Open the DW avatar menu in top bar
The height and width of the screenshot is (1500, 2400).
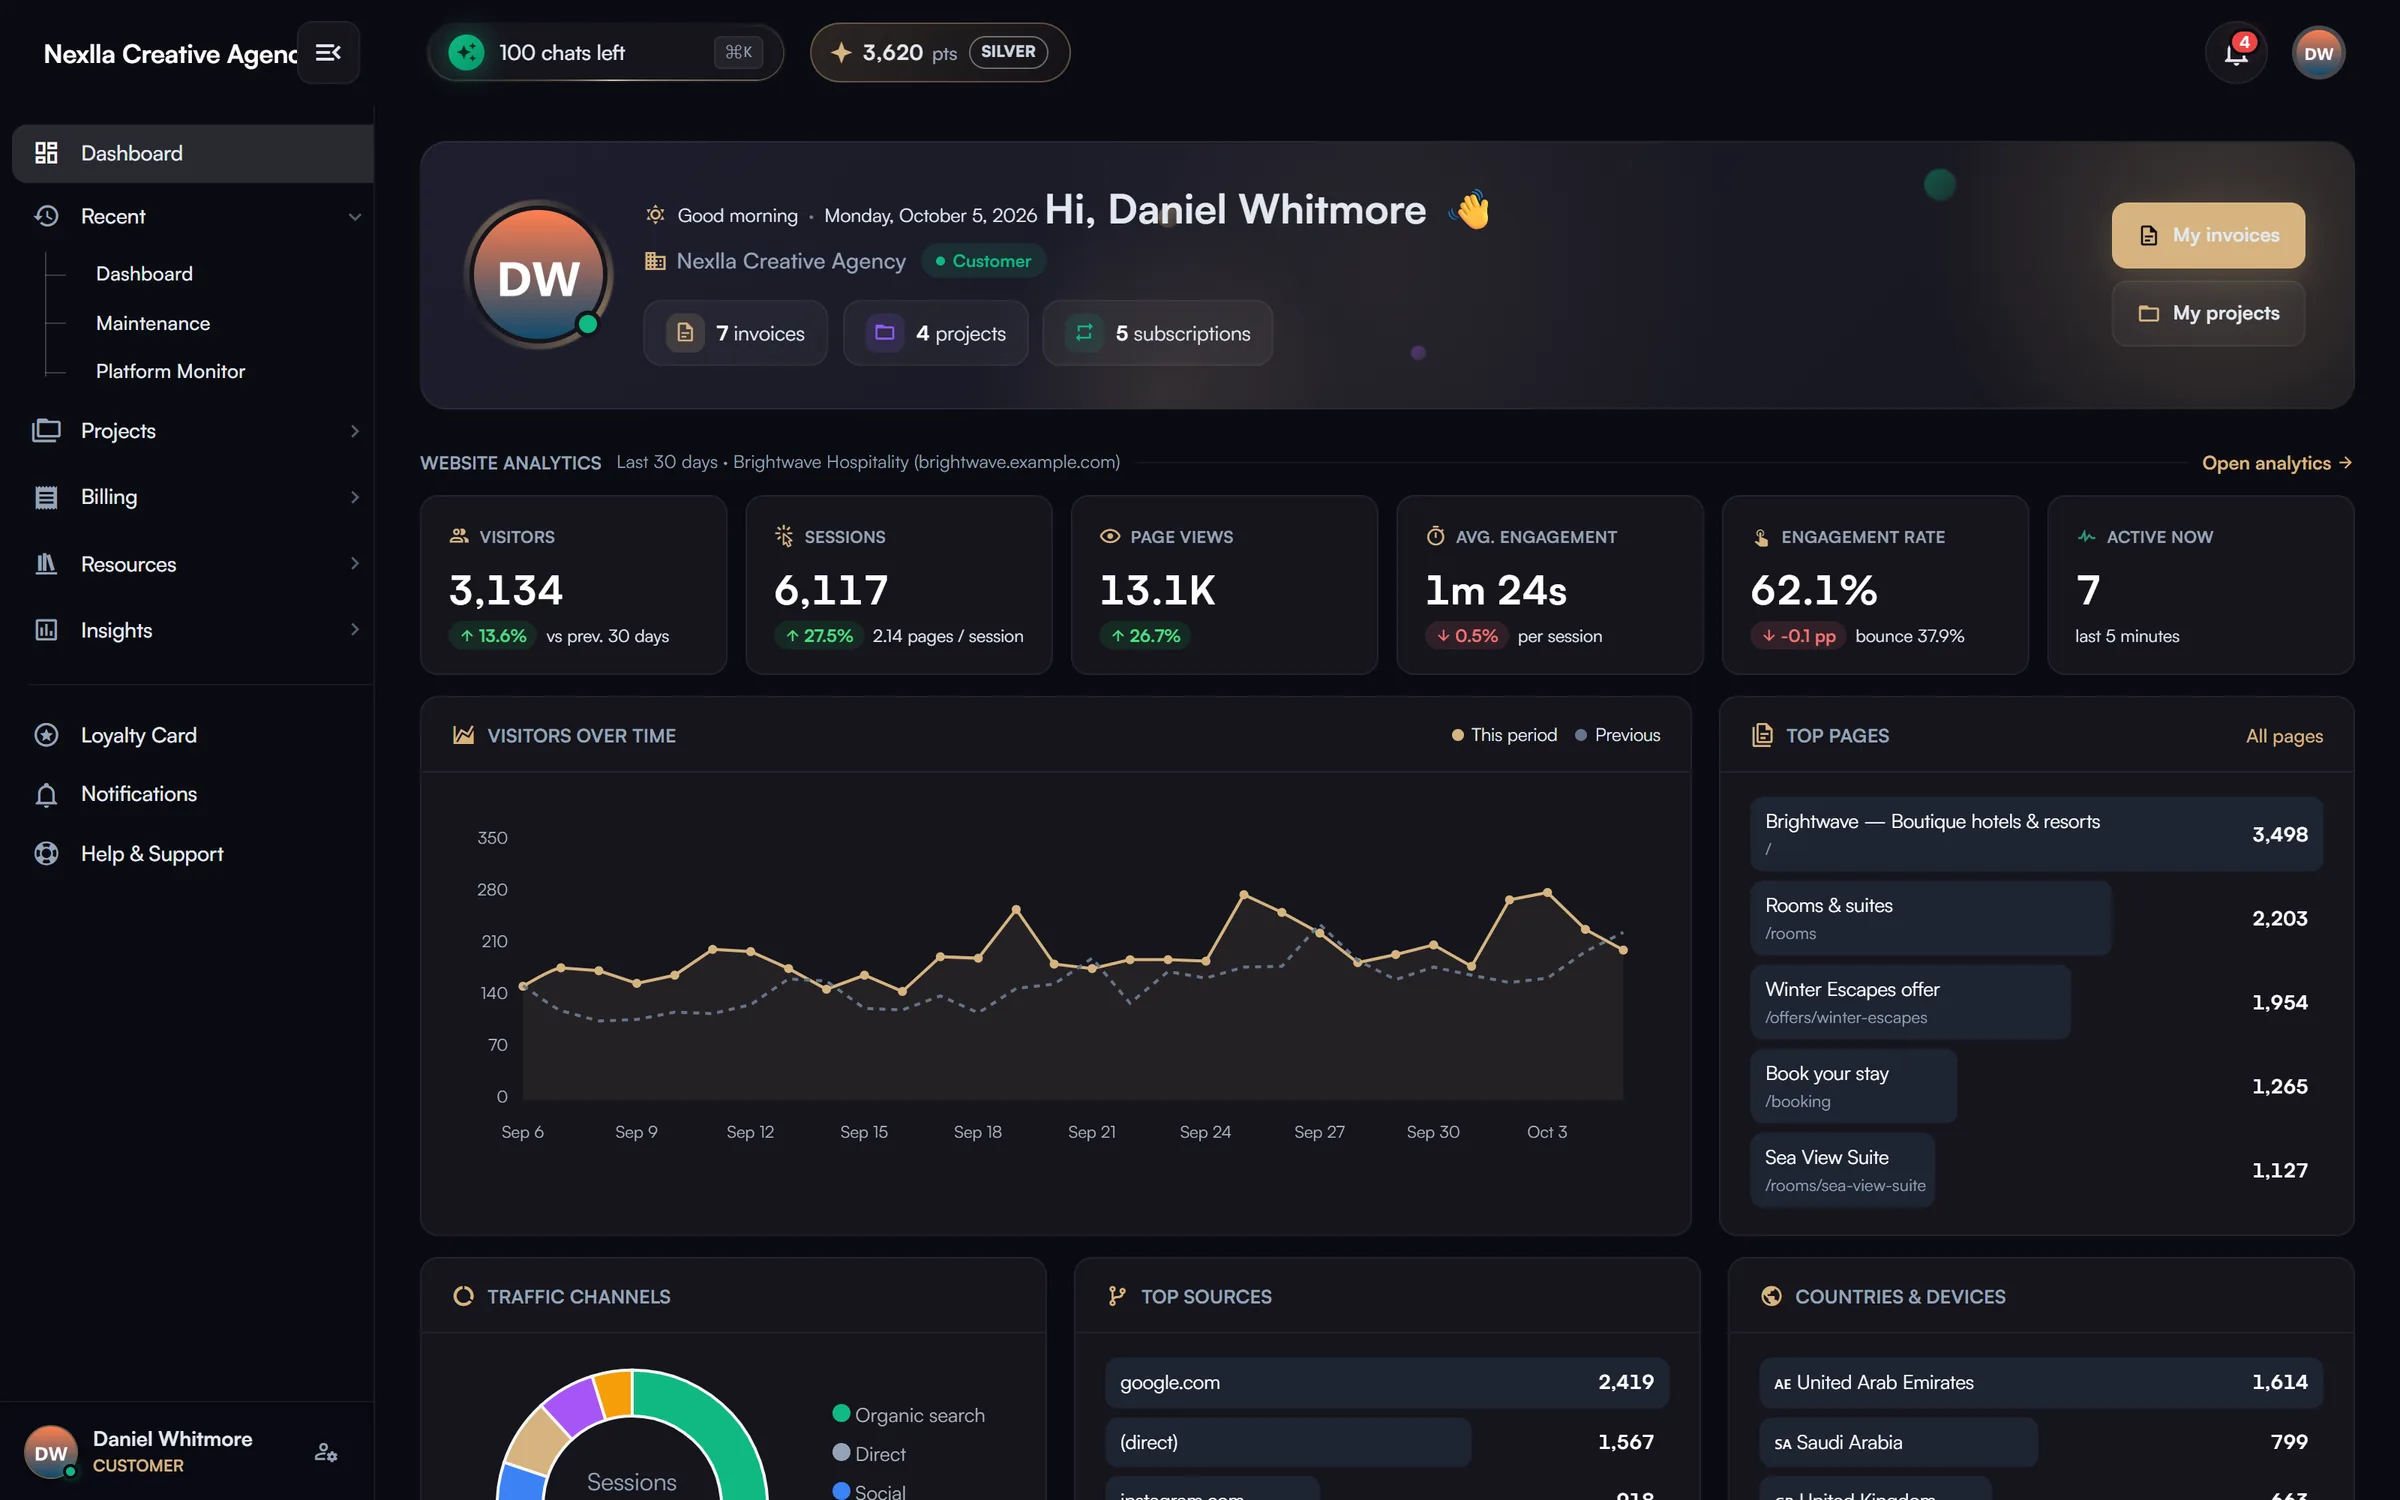[2318, 53]
